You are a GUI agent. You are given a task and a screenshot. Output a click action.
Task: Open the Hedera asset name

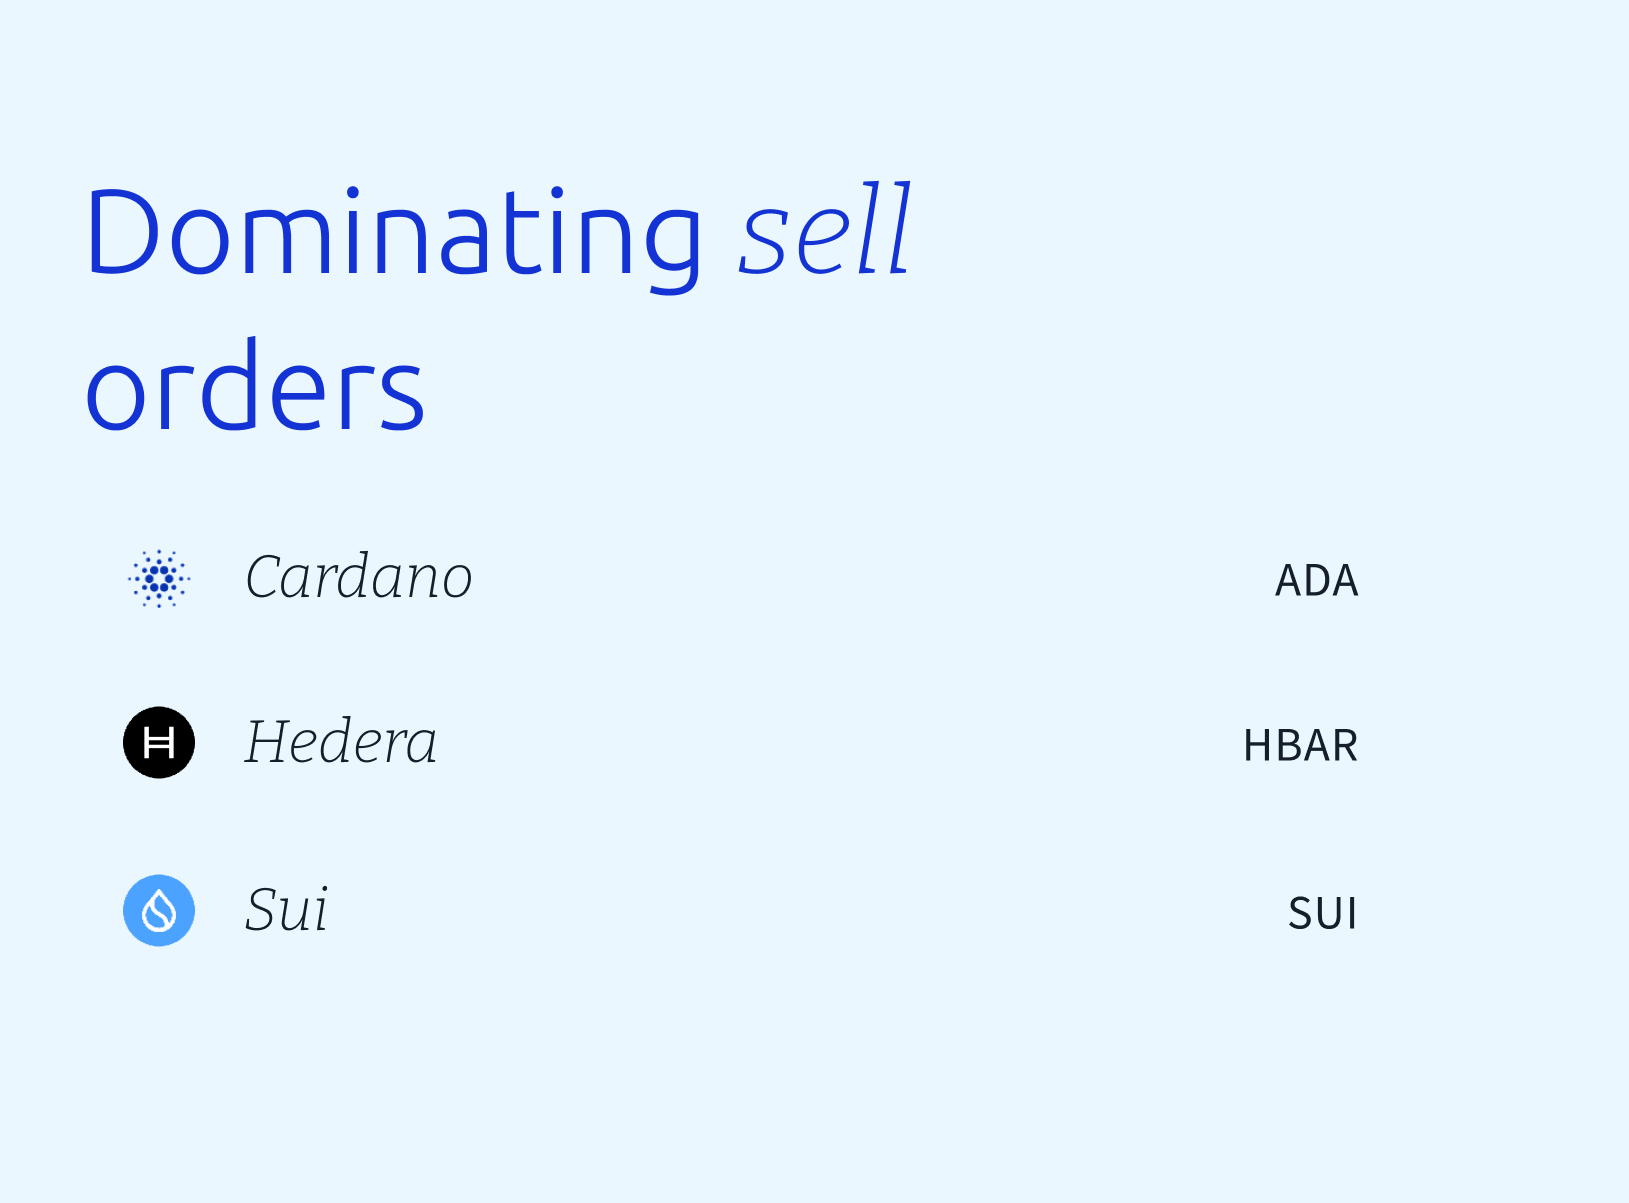(x=341, y=742)
